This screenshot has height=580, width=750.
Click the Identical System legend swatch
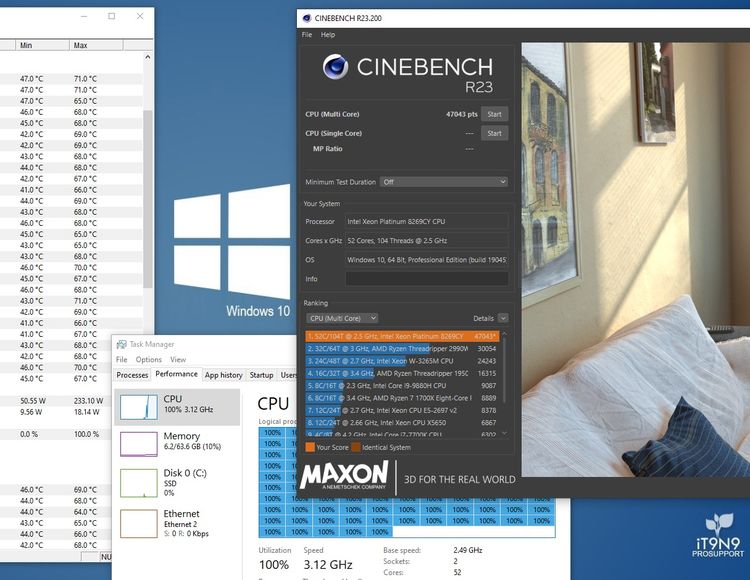(x=356, y=447)
